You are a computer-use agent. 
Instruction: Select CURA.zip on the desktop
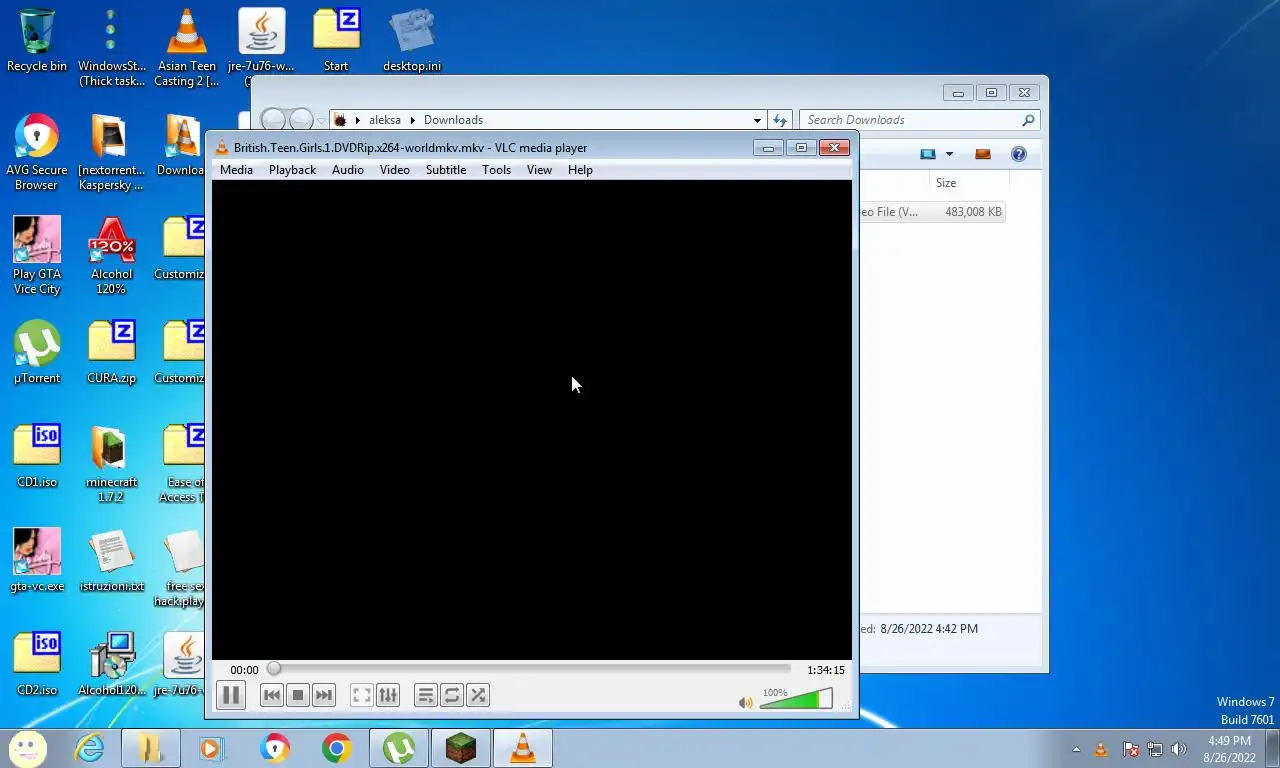coord(111,352)
